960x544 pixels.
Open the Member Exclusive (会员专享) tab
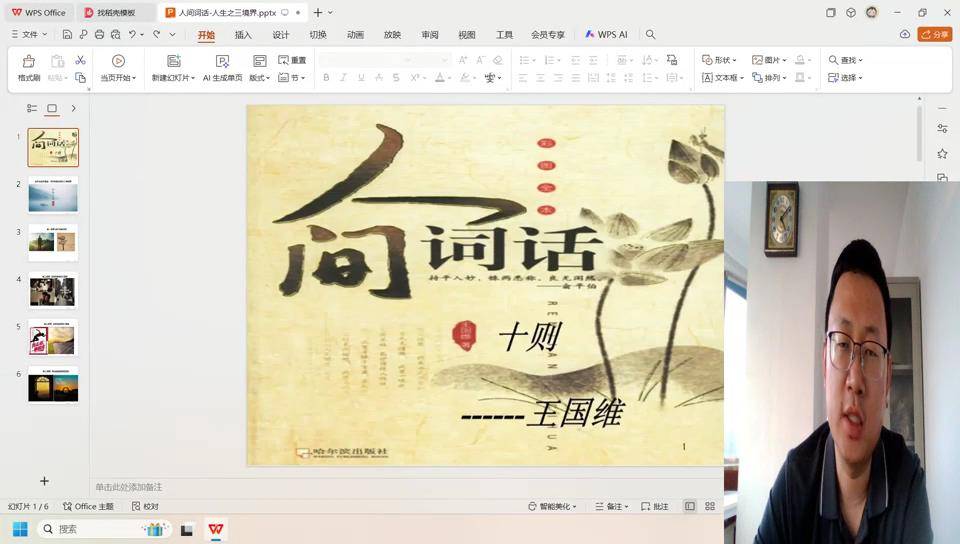[x=548, y=35]
